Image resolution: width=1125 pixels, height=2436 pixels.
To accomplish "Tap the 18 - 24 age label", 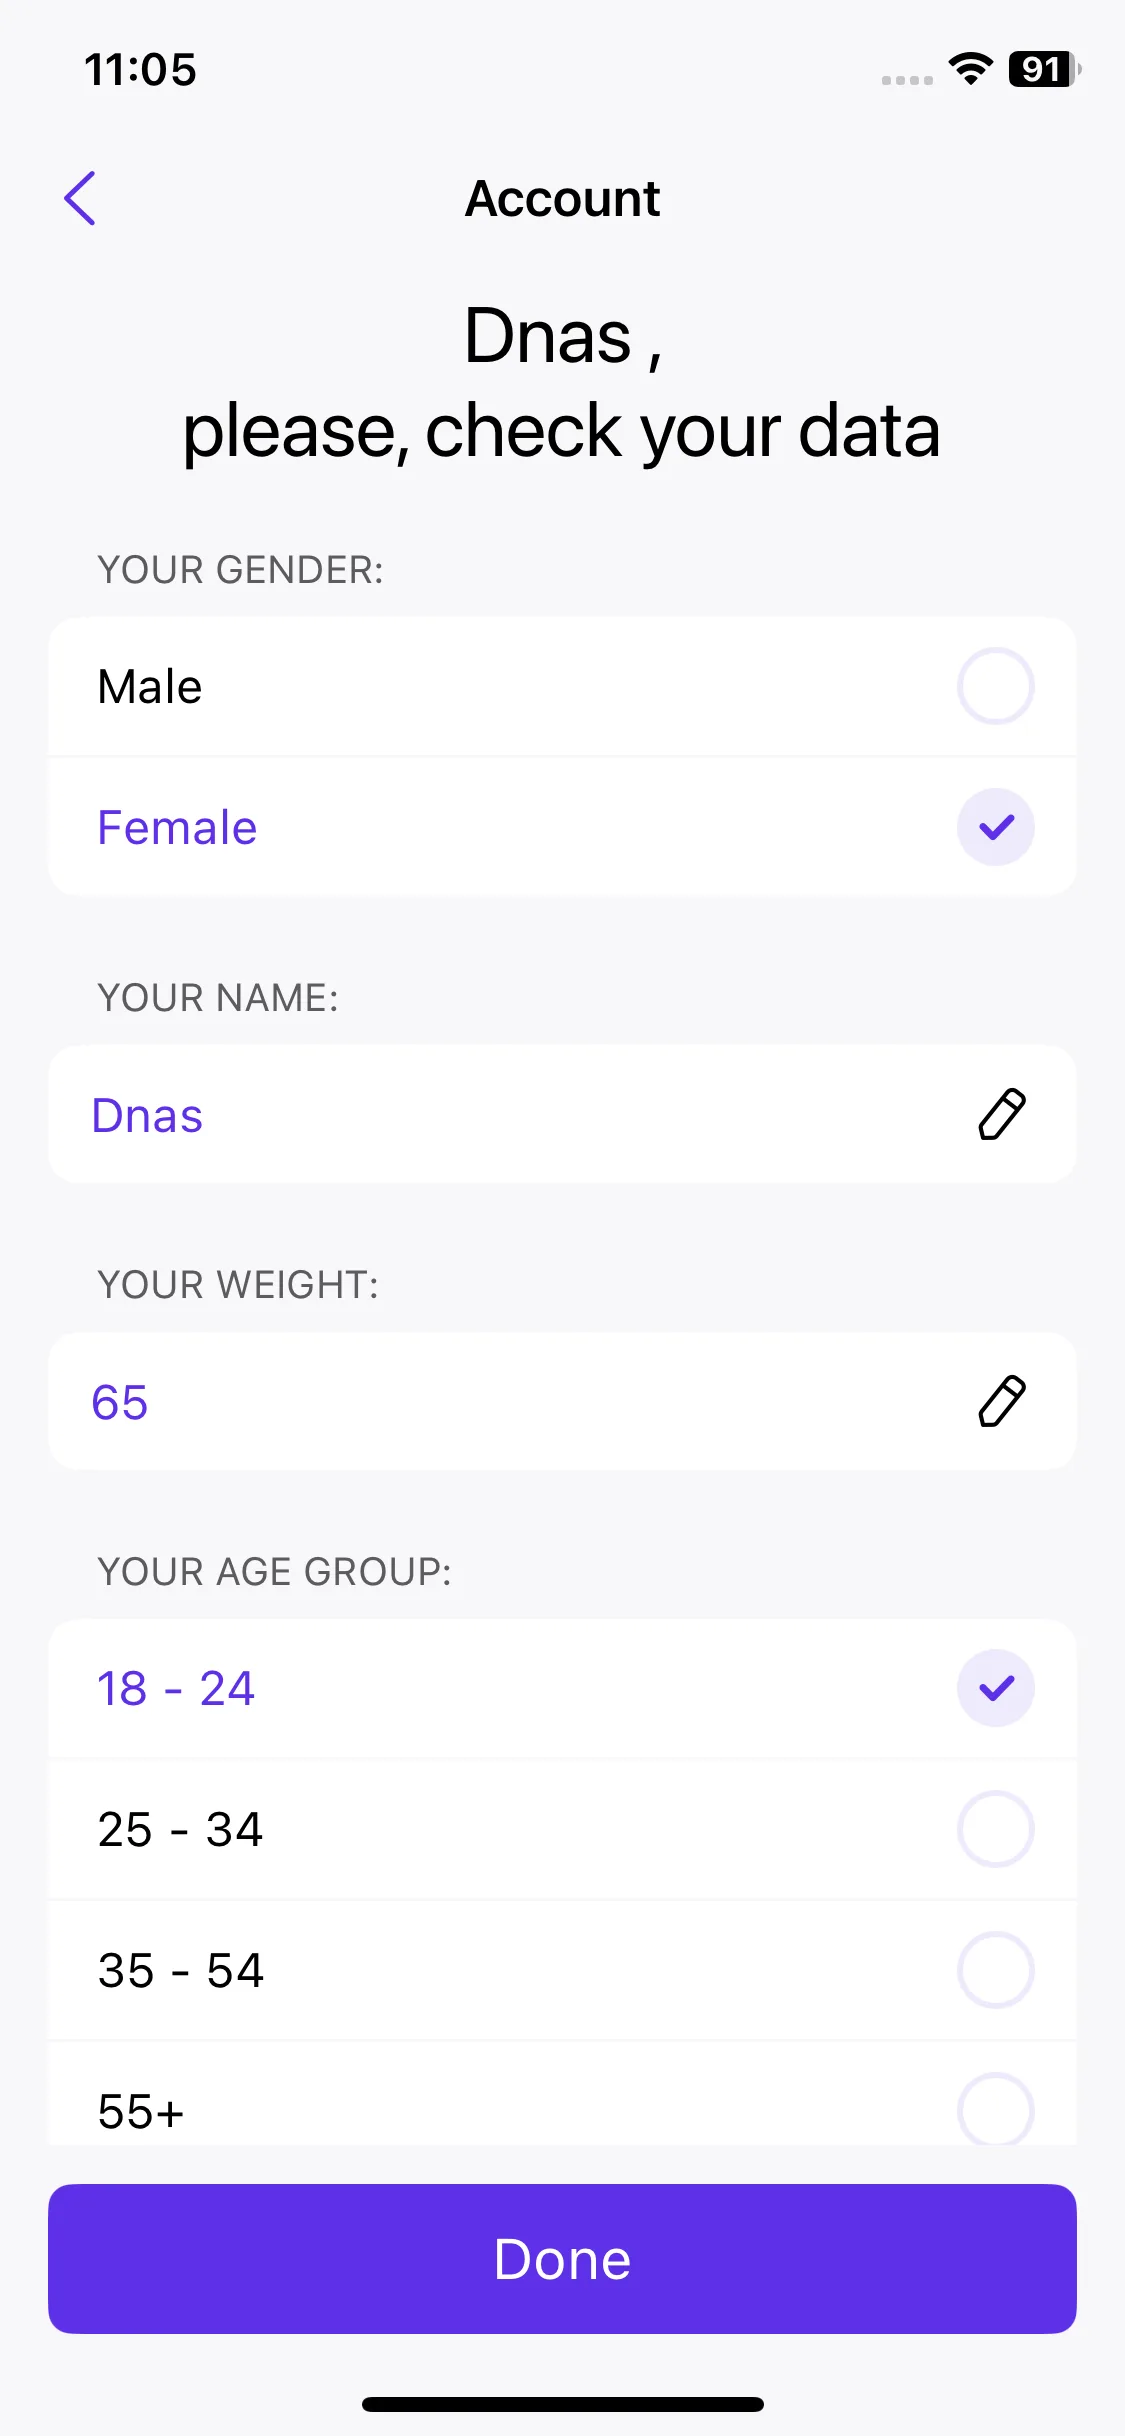I will (176, 1689).
